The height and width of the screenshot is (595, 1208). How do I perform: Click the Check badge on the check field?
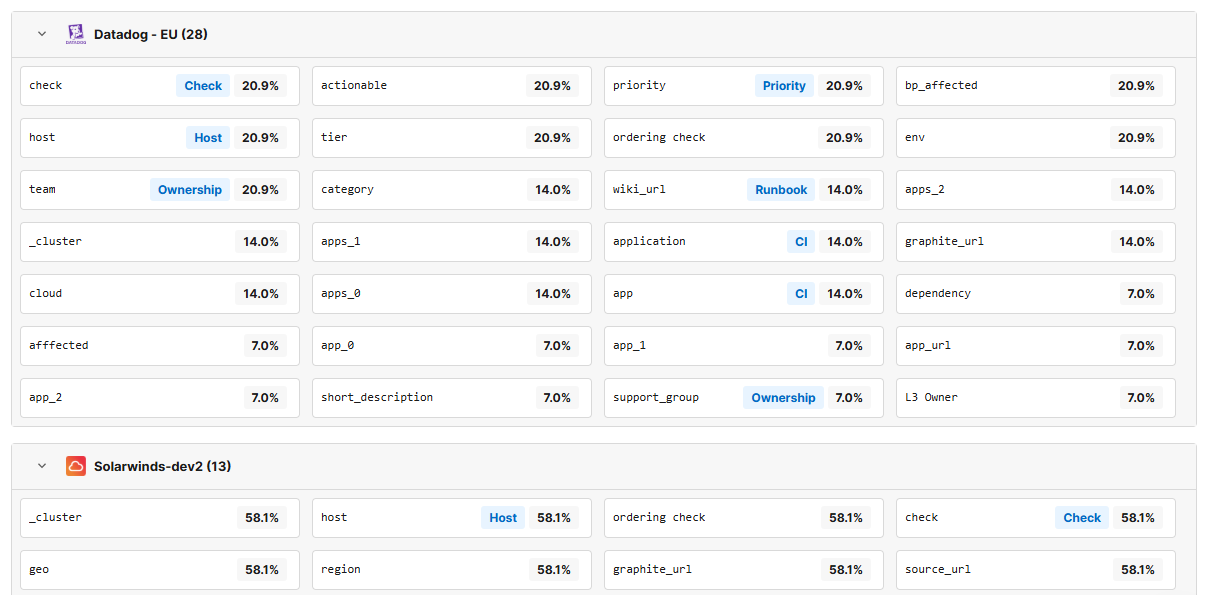(x=203, y=85)
